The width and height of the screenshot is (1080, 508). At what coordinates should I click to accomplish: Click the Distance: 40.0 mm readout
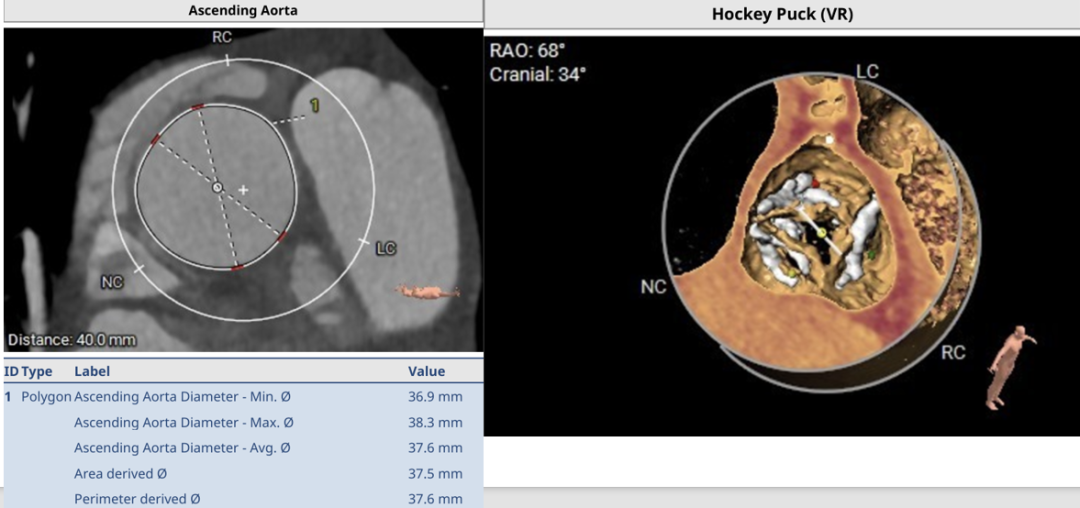[72, 340]
